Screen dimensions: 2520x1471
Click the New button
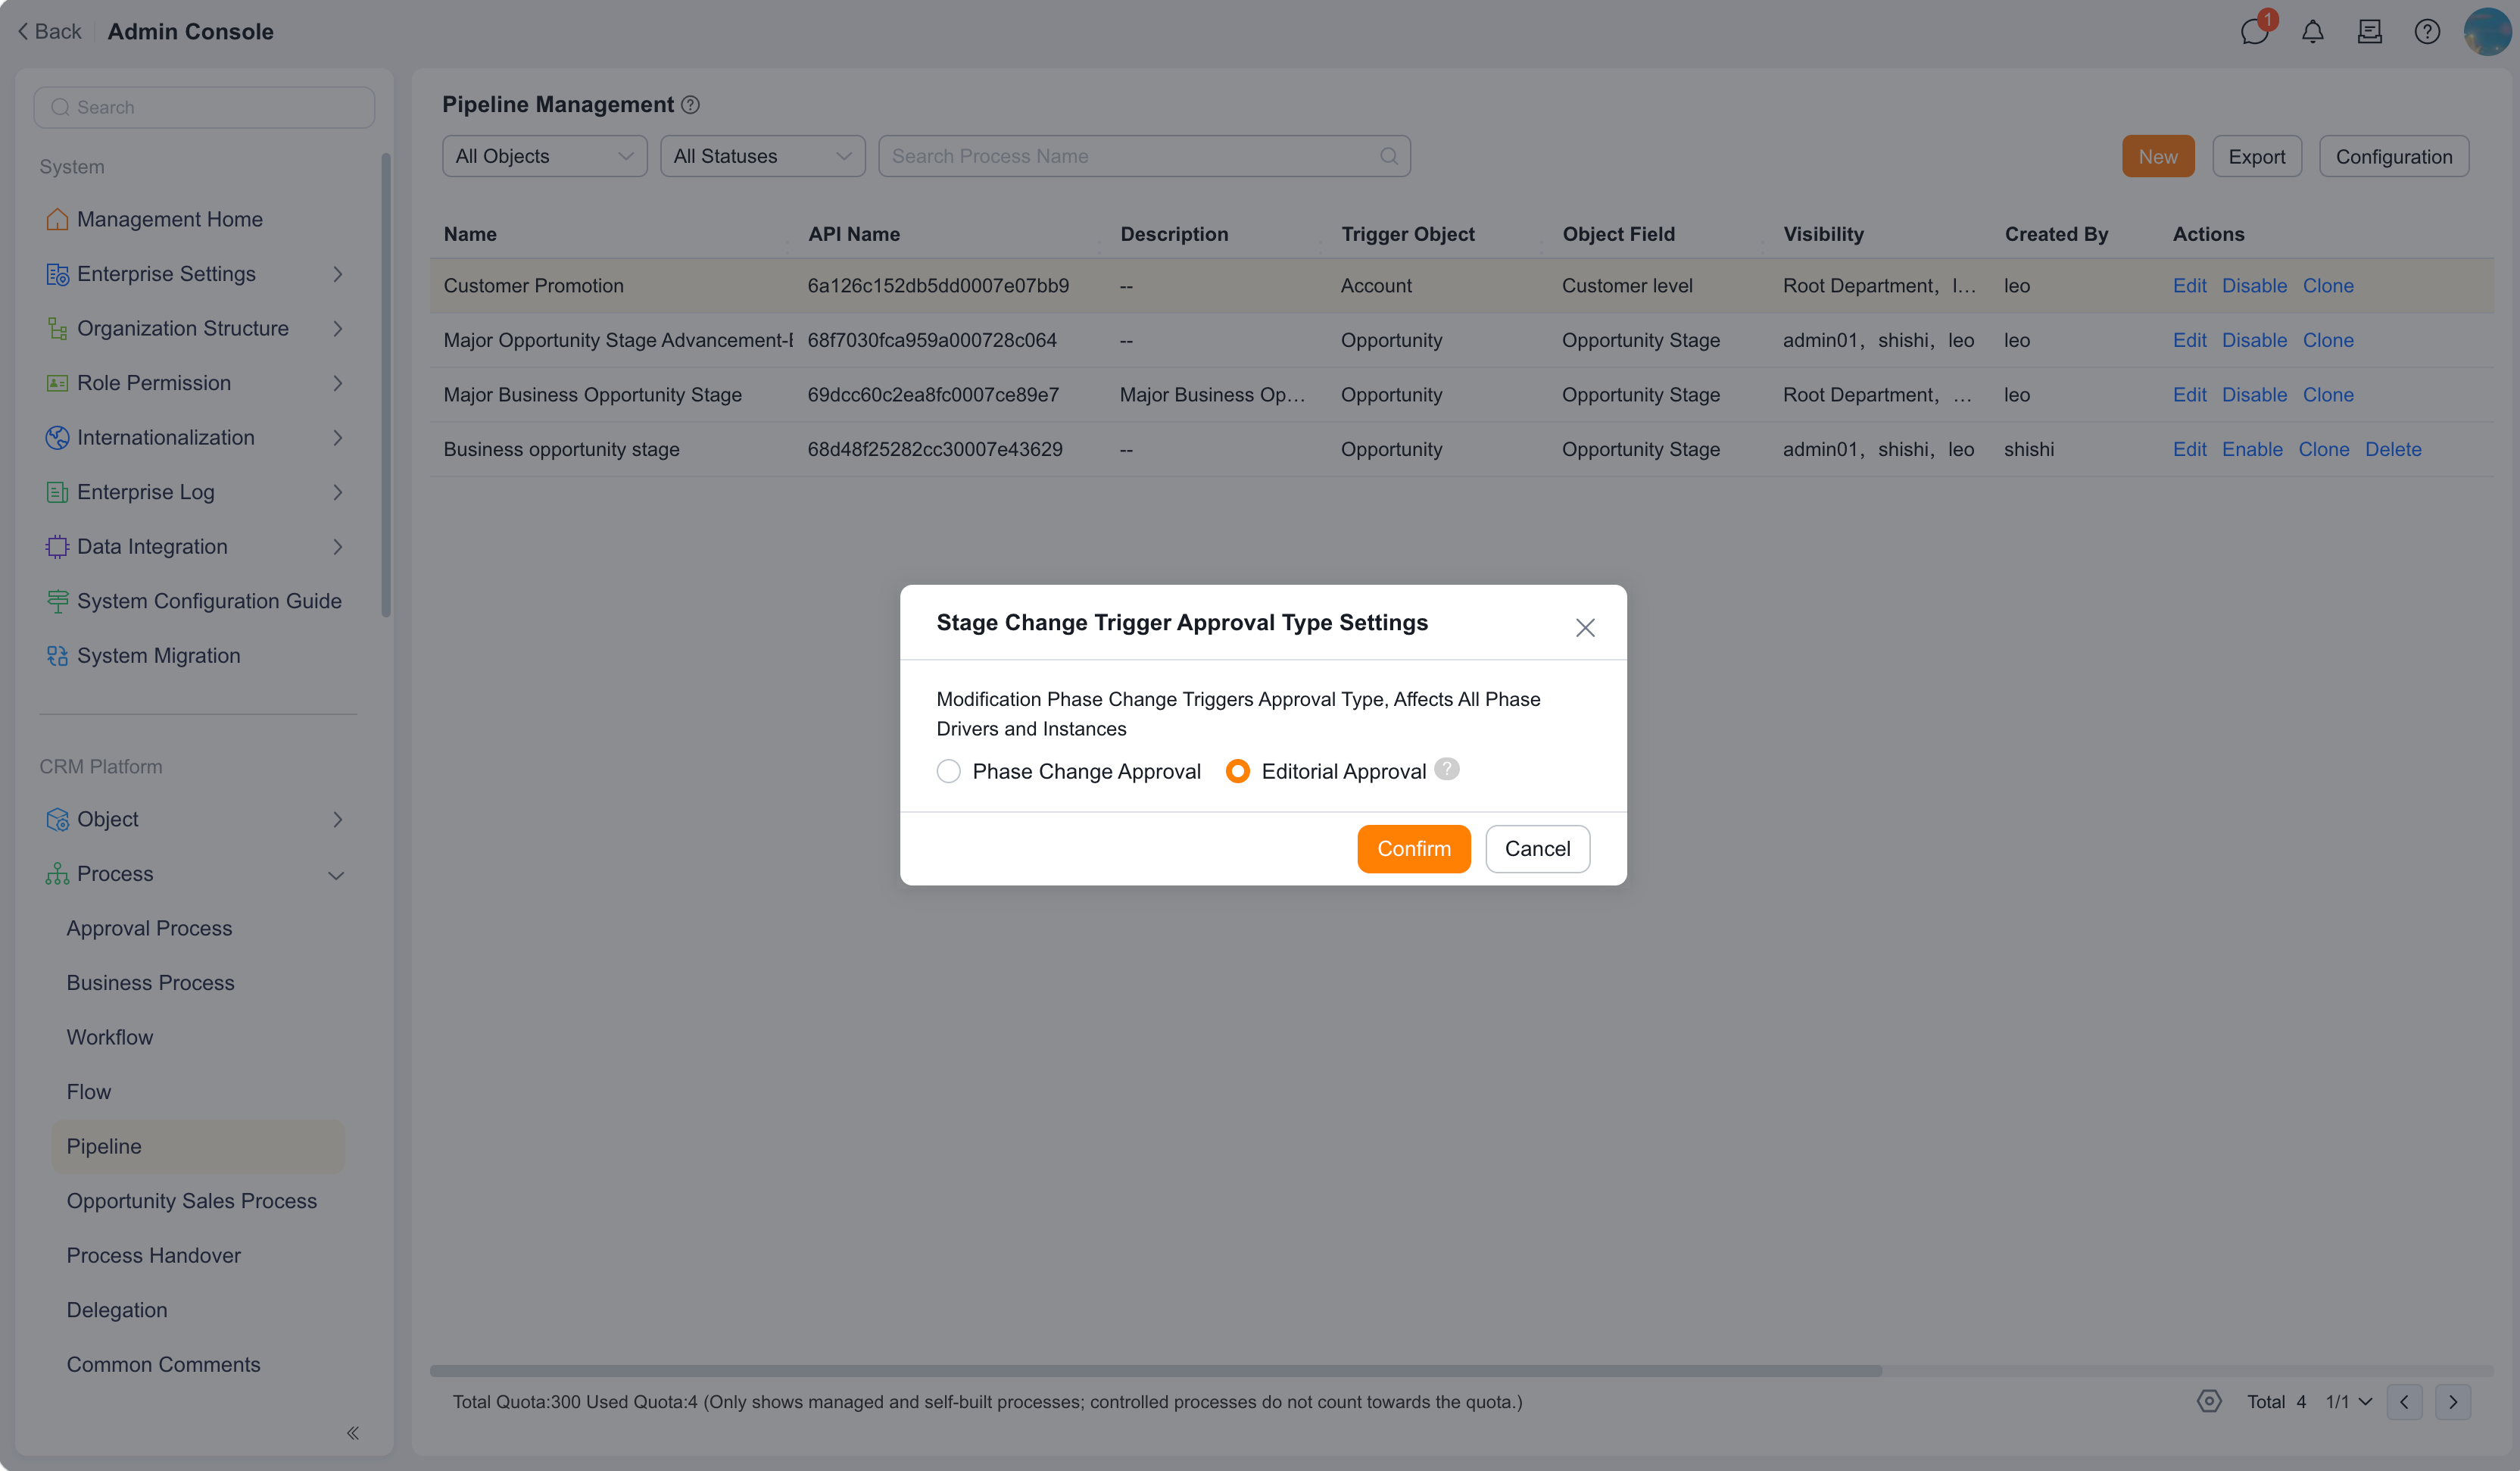point(2158,156)
